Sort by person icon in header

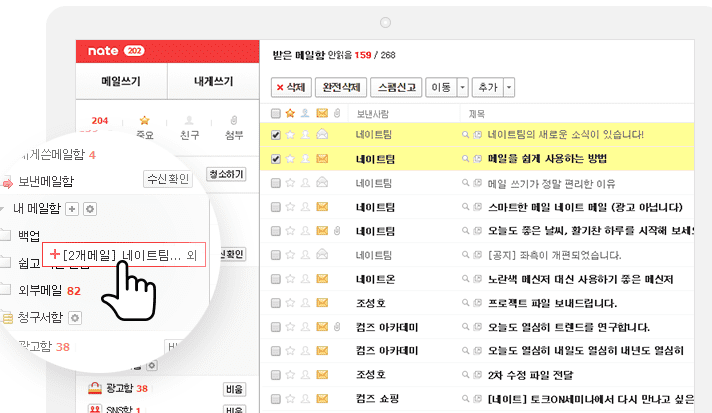pyautogui.click(x=305, y=113)
